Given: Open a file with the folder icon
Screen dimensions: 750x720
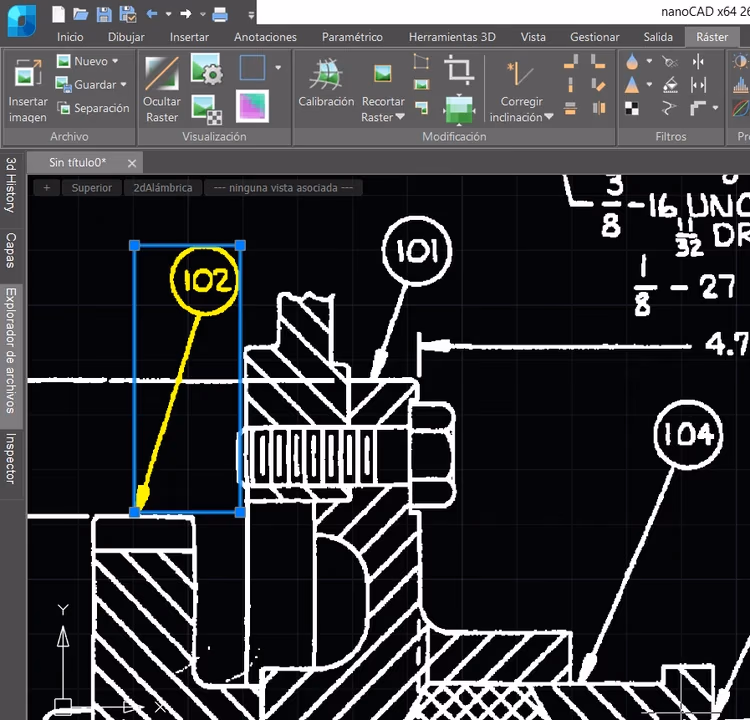Looking at the screenshot, I should point(80,14).
